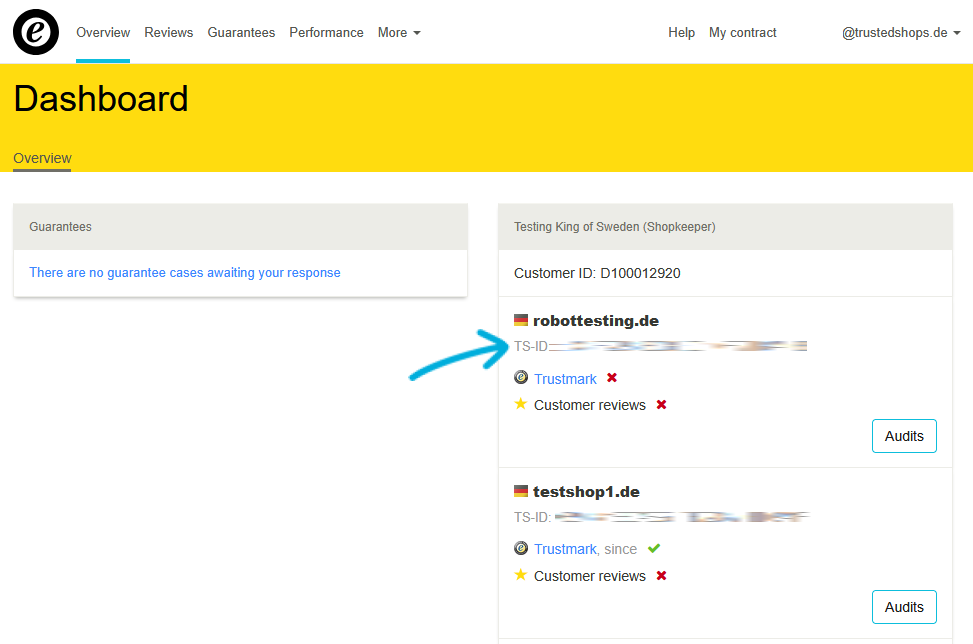Click German flag beside robottesting.de
The image size is (973, 644).
tap(520, 321)
